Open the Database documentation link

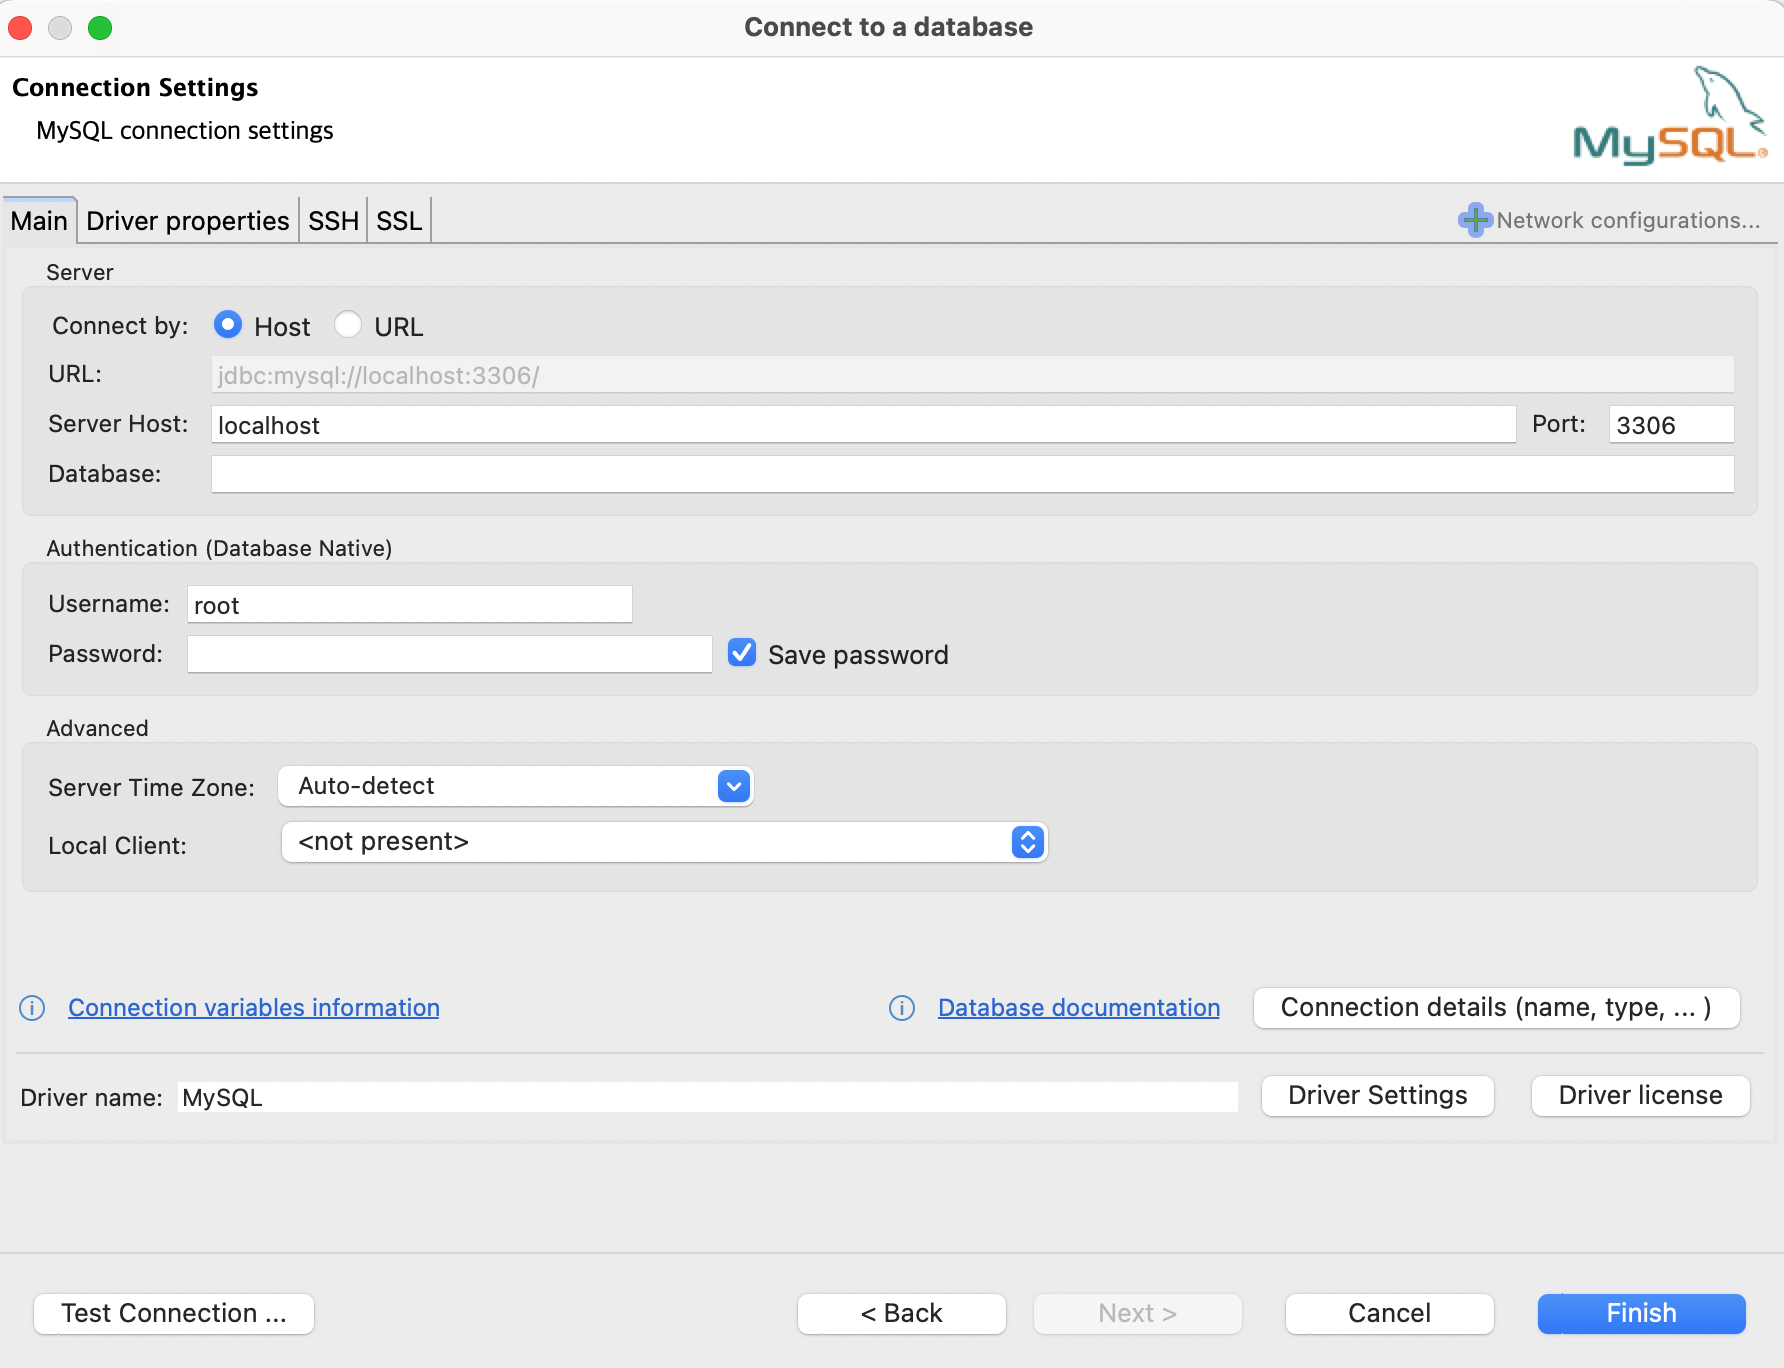click(x=1079, y=1008)
